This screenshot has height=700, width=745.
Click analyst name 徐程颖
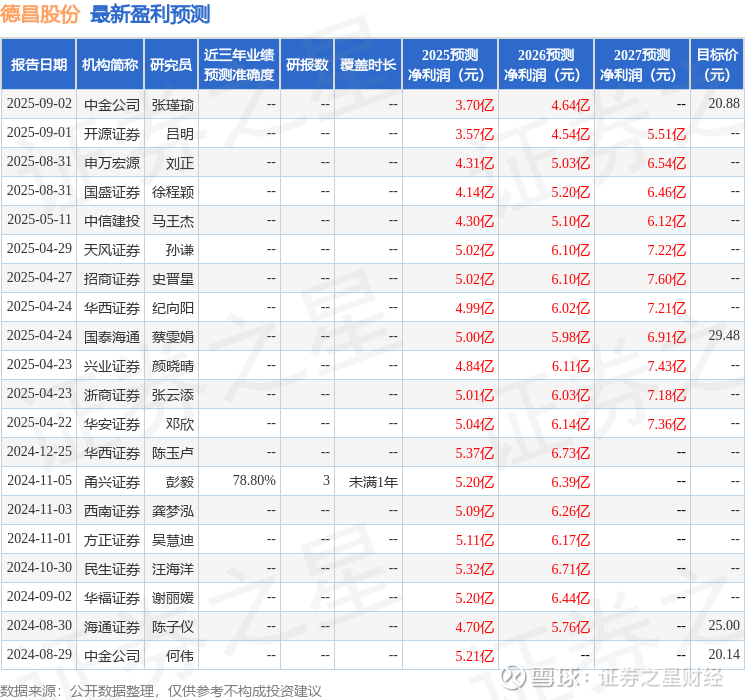point(173,192)
